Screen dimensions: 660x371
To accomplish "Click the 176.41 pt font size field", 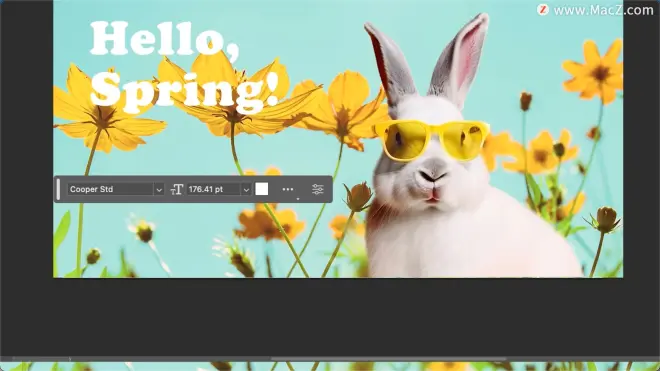I will pos(213,190).
